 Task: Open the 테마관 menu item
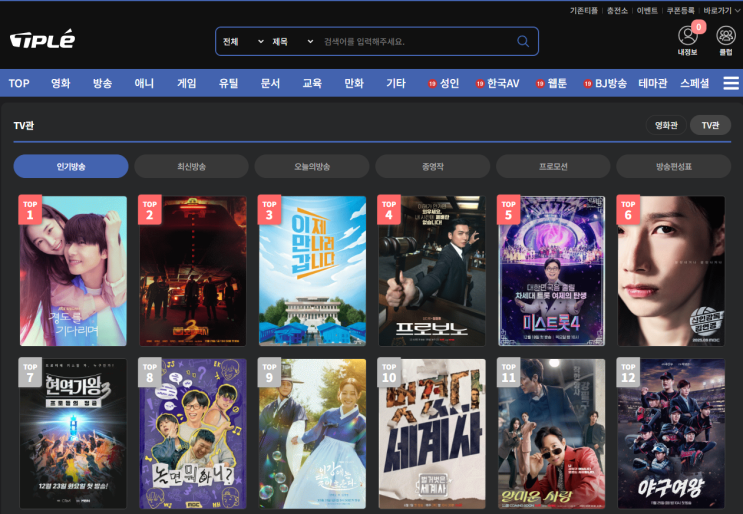pyautogui.click(x=653, y=83)
